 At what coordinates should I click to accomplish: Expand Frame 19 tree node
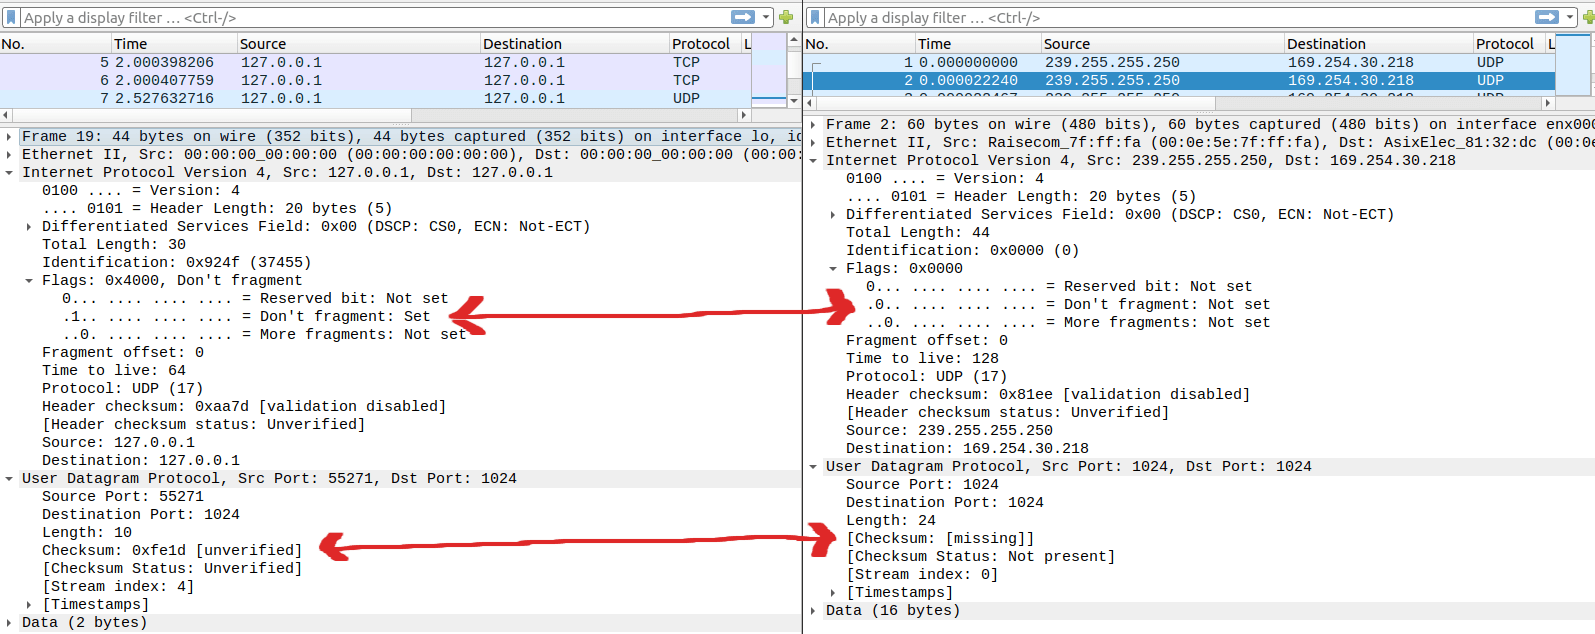point(10,136)
